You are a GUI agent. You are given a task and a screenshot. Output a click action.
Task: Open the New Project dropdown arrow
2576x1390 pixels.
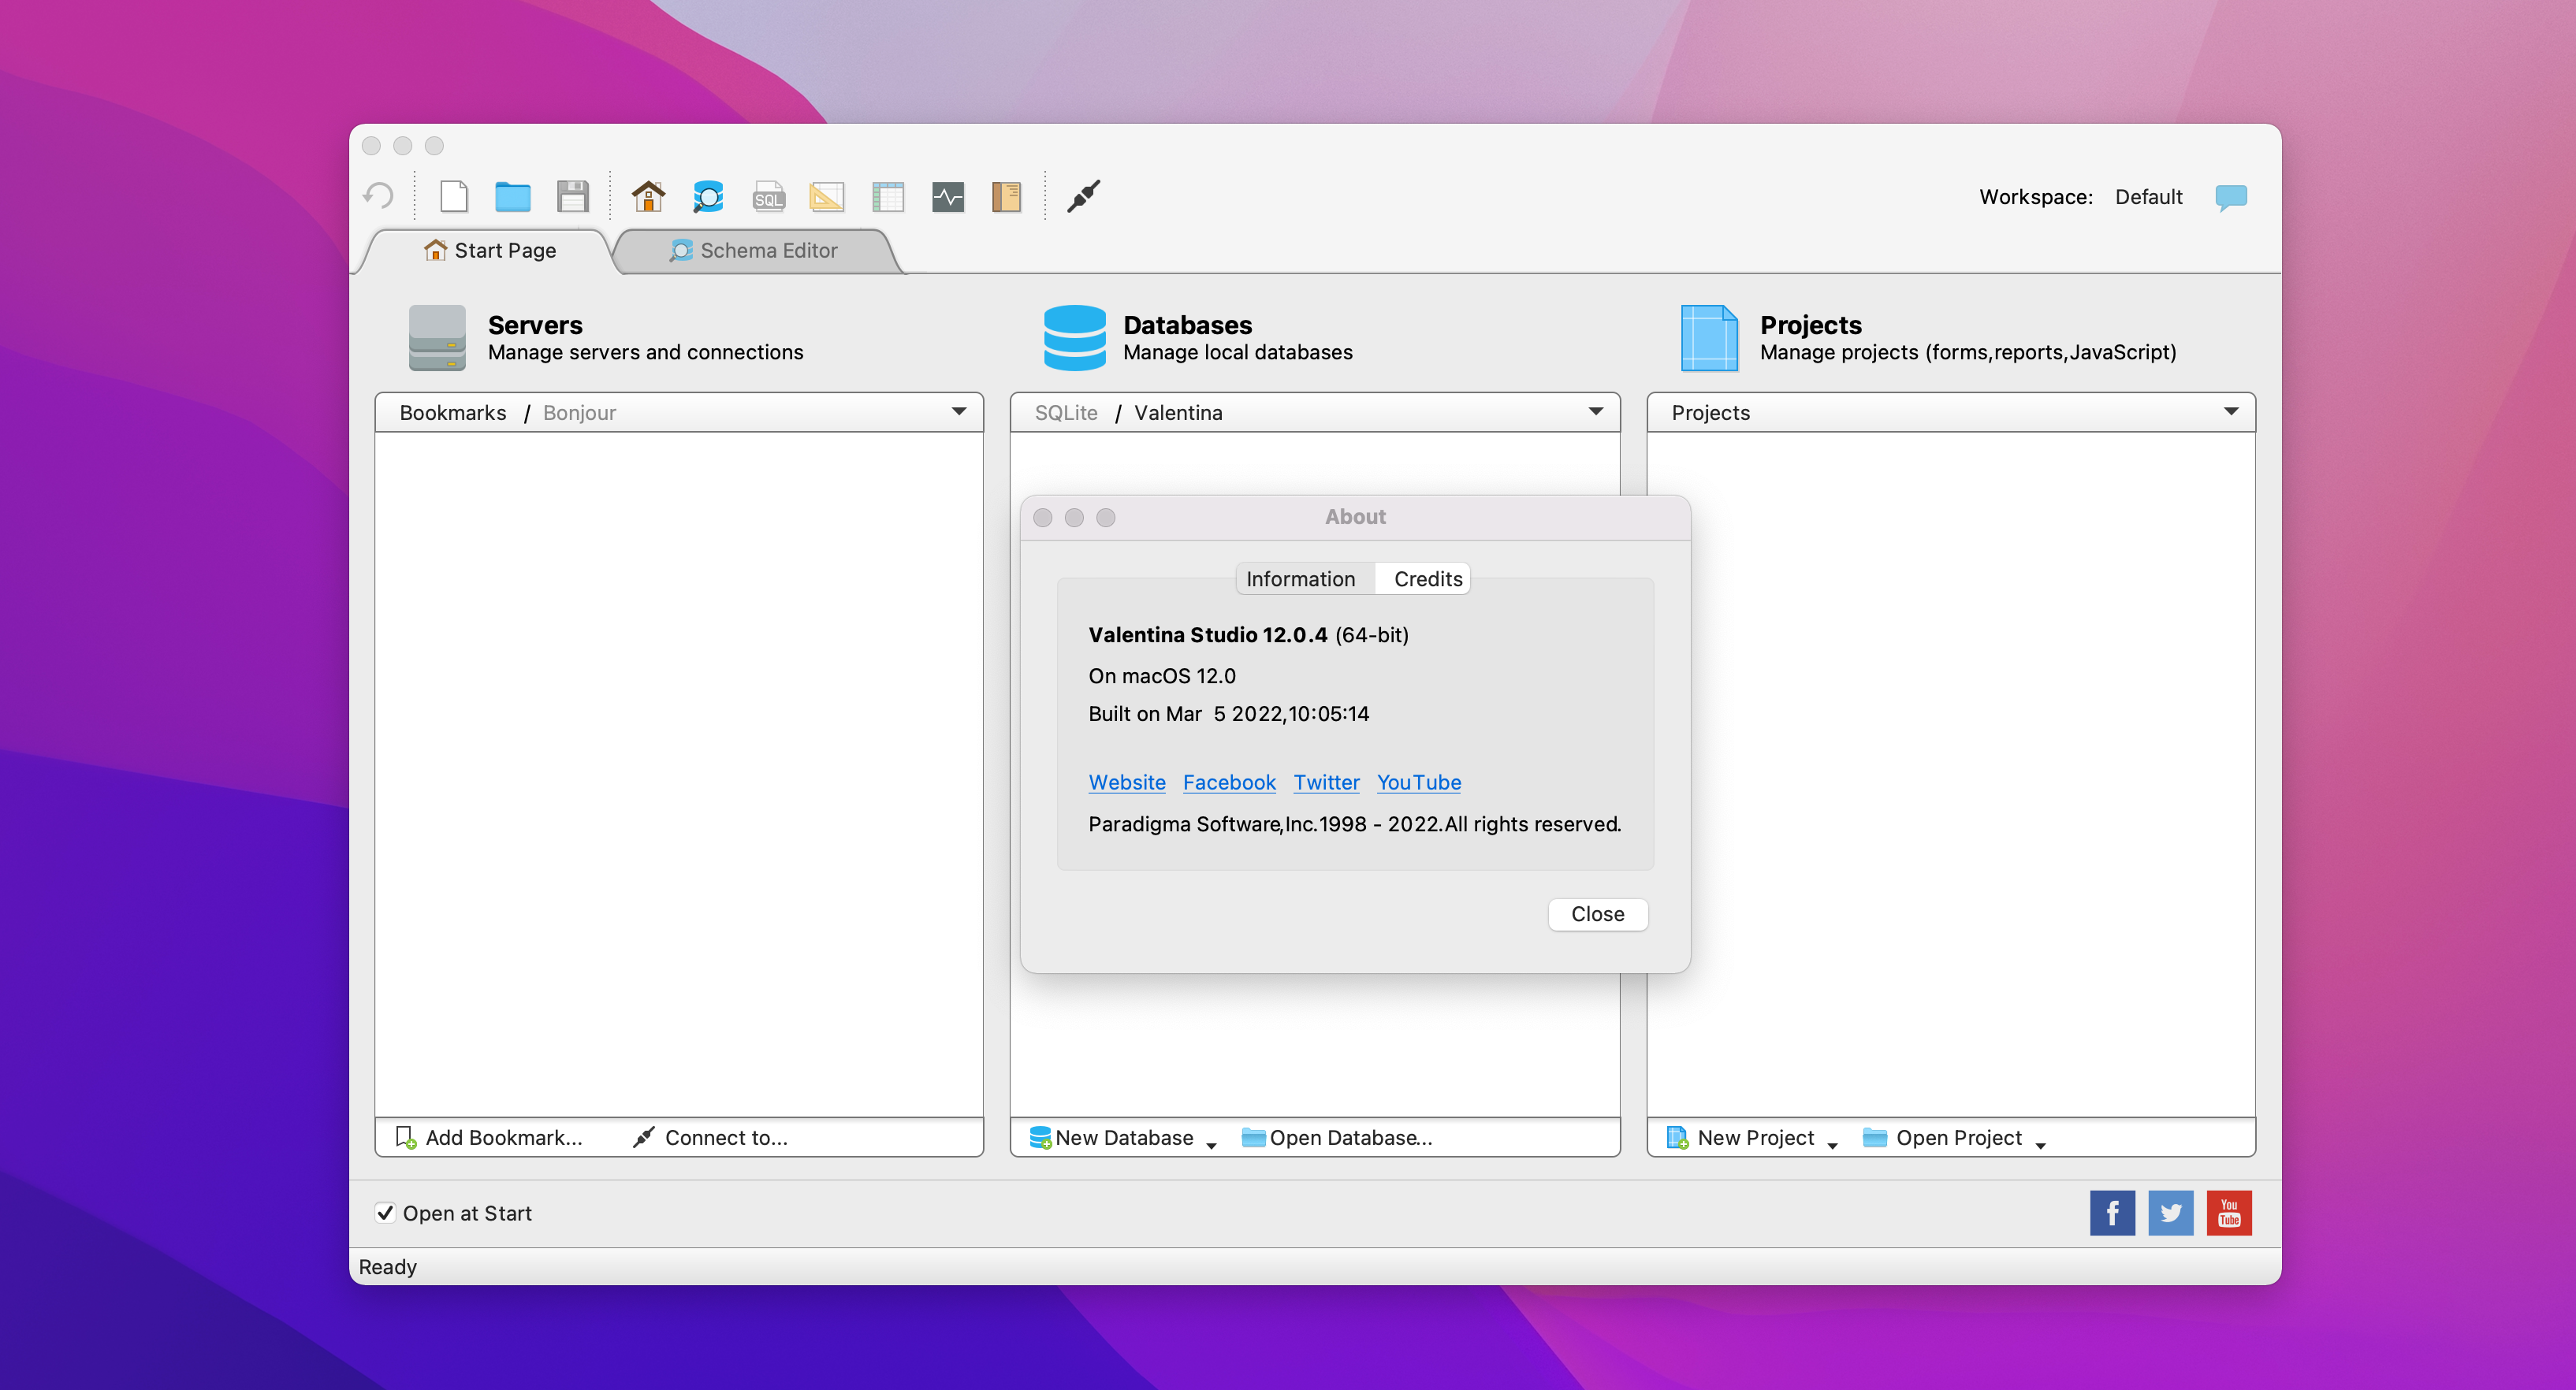pos(1832,1143)
